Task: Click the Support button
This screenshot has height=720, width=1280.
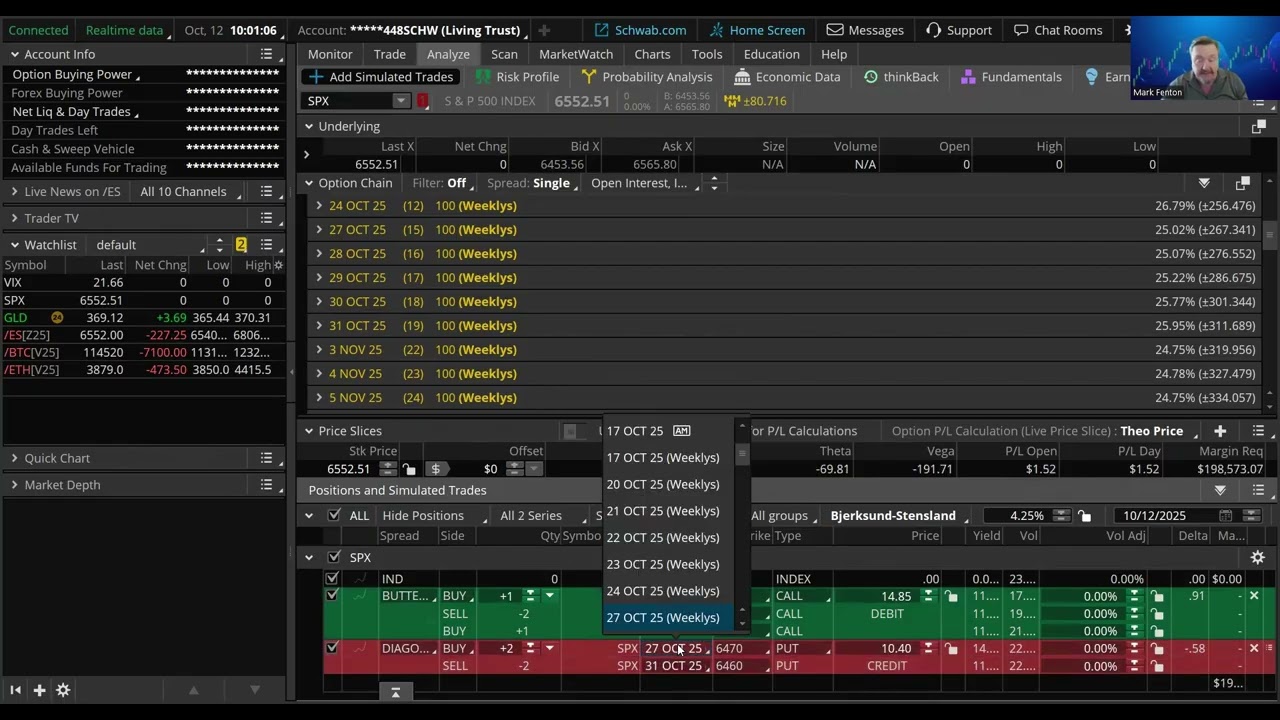Action: 958,30
